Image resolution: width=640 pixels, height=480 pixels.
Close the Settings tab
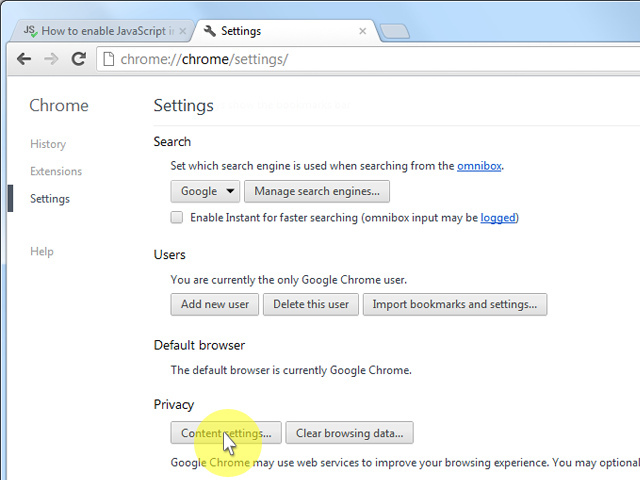click(363, 31)
